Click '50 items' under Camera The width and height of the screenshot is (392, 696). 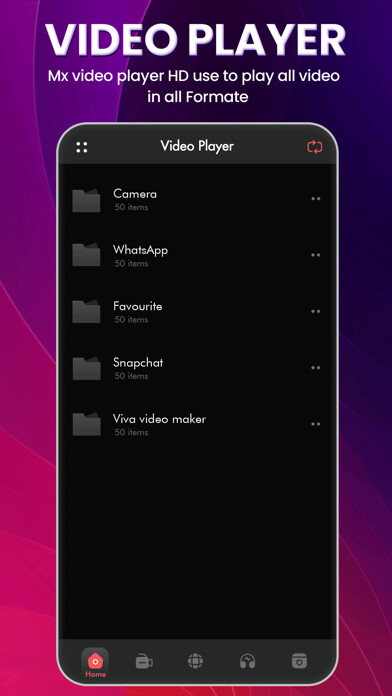[x=131, y=207]
